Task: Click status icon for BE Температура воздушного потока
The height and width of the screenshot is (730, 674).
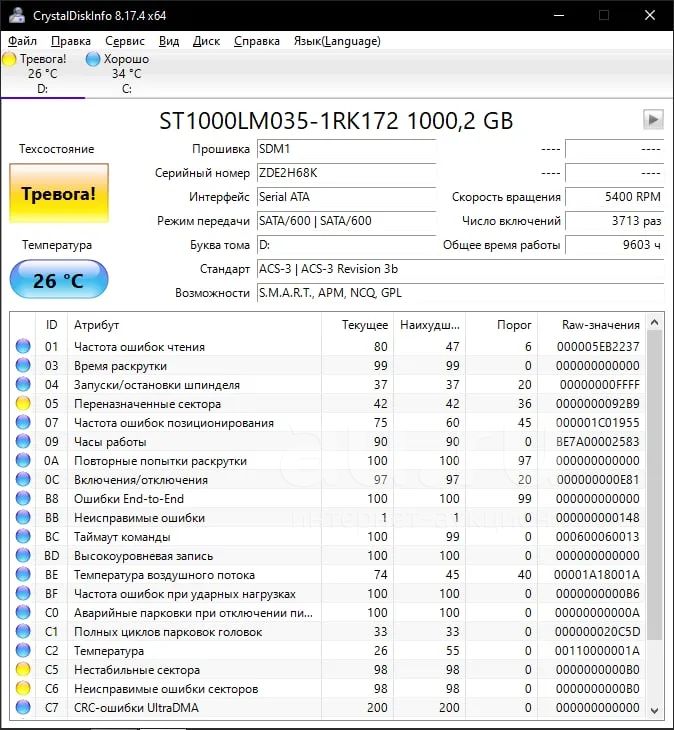Action: [23, 574]
